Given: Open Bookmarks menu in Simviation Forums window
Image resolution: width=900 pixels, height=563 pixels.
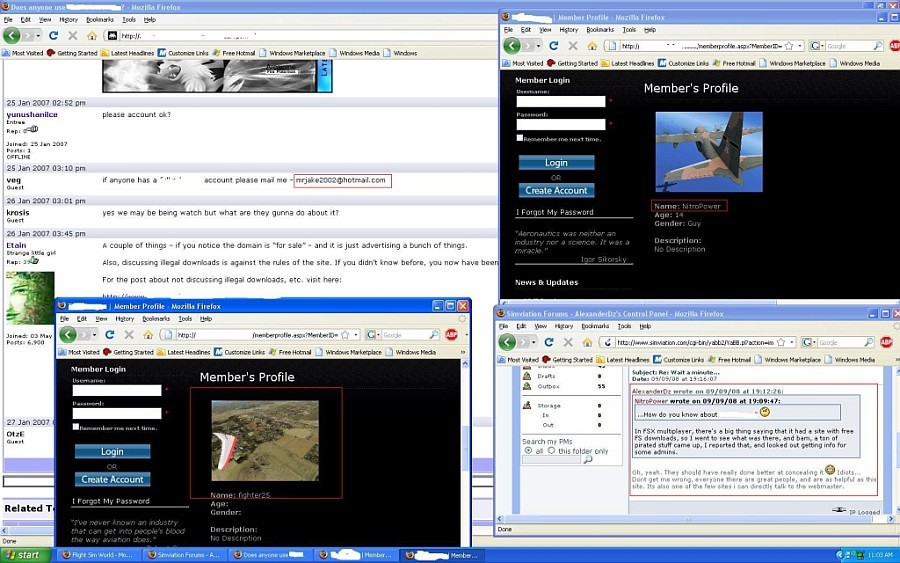Looking at the screenshot, I should coord(595,326).
